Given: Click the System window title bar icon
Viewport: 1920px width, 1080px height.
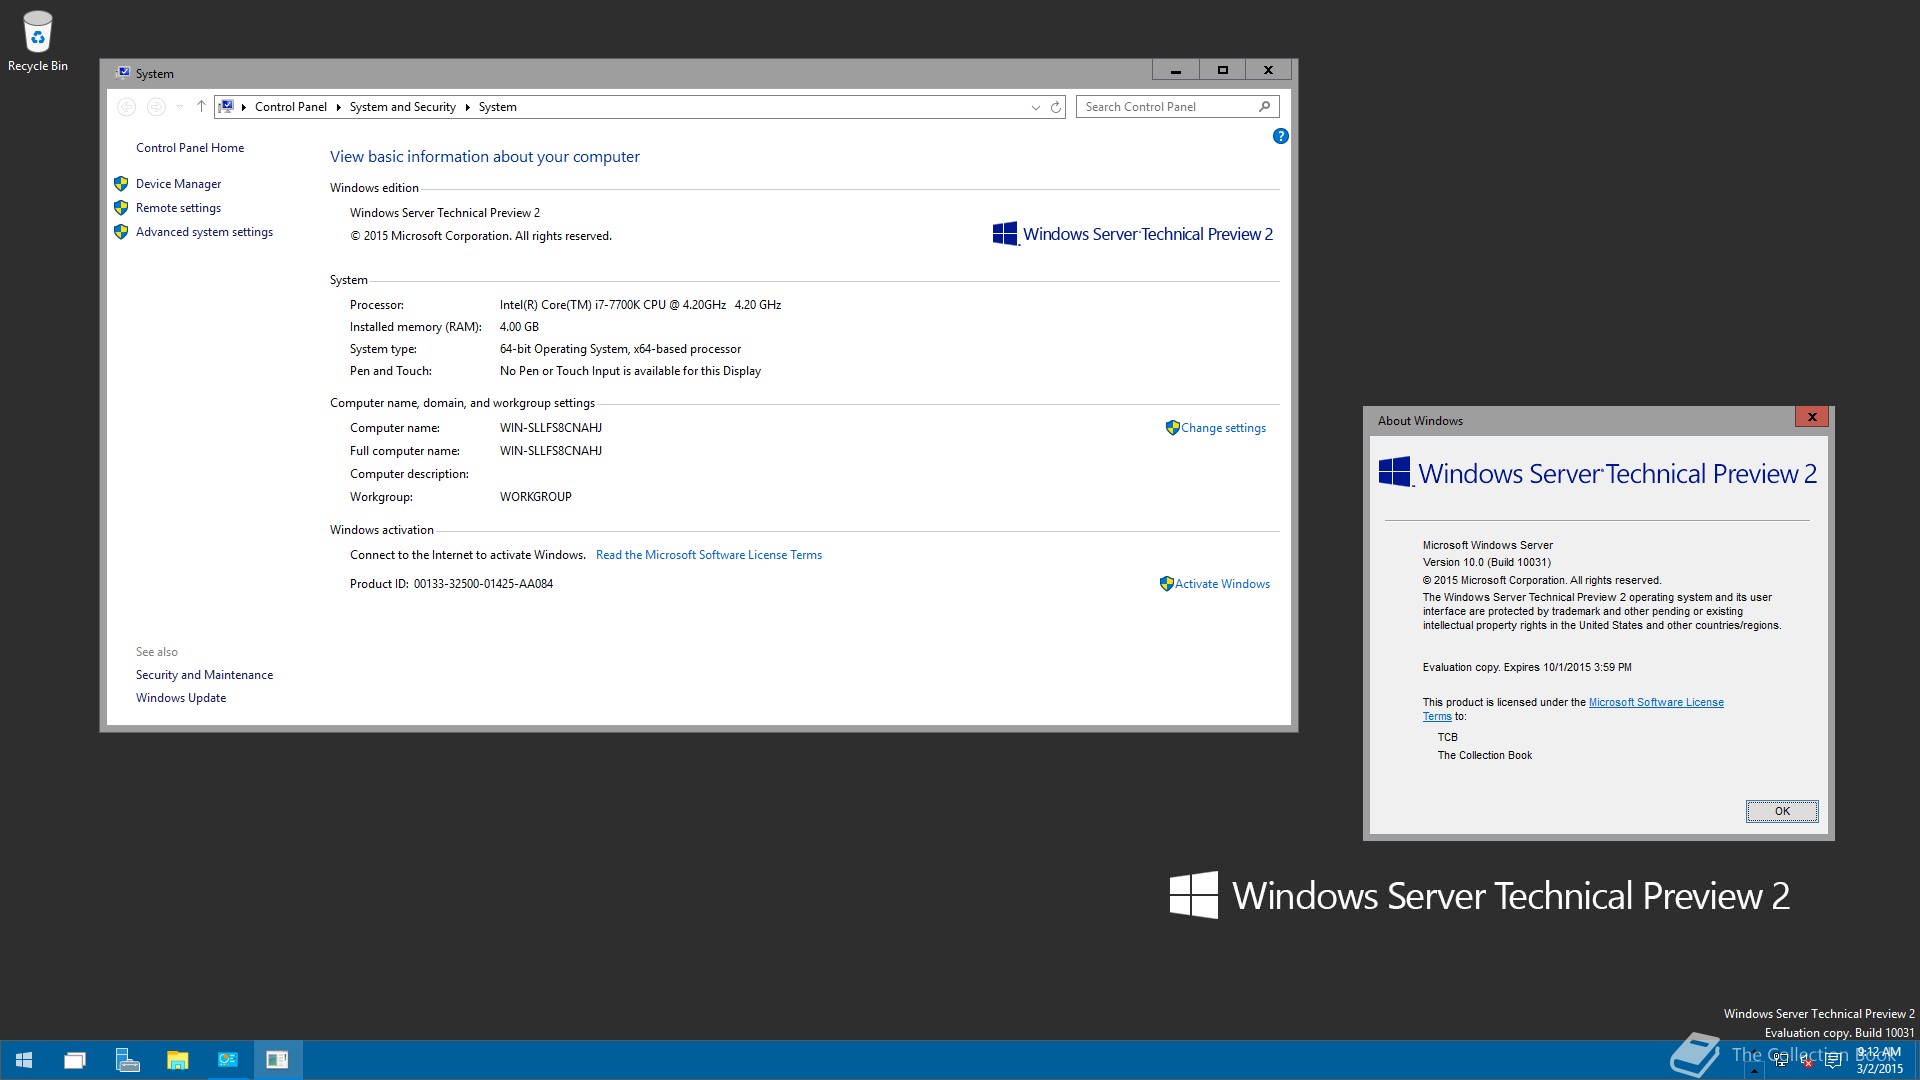Looking at the screenshot, I should 123,73.
